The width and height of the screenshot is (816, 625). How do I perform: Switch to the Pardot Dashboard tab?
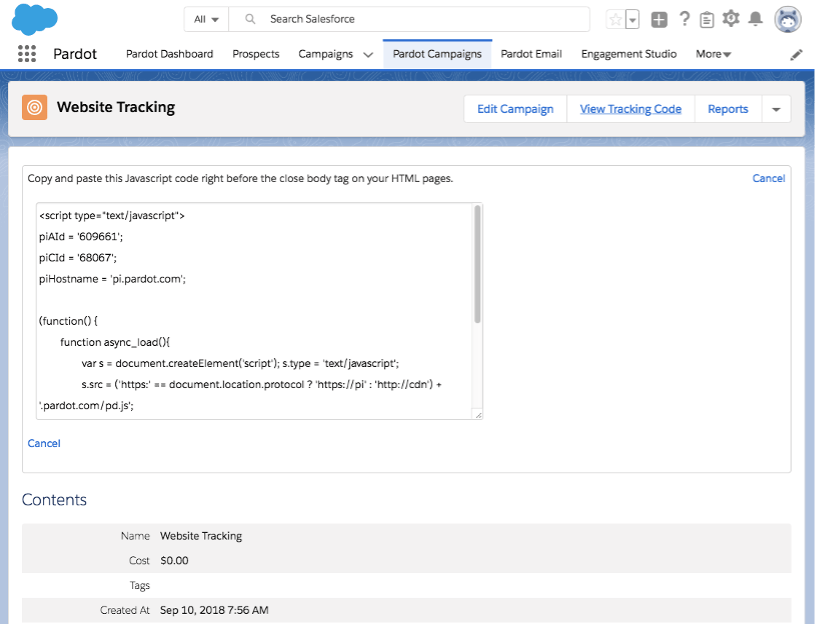[x=169, y=54]
